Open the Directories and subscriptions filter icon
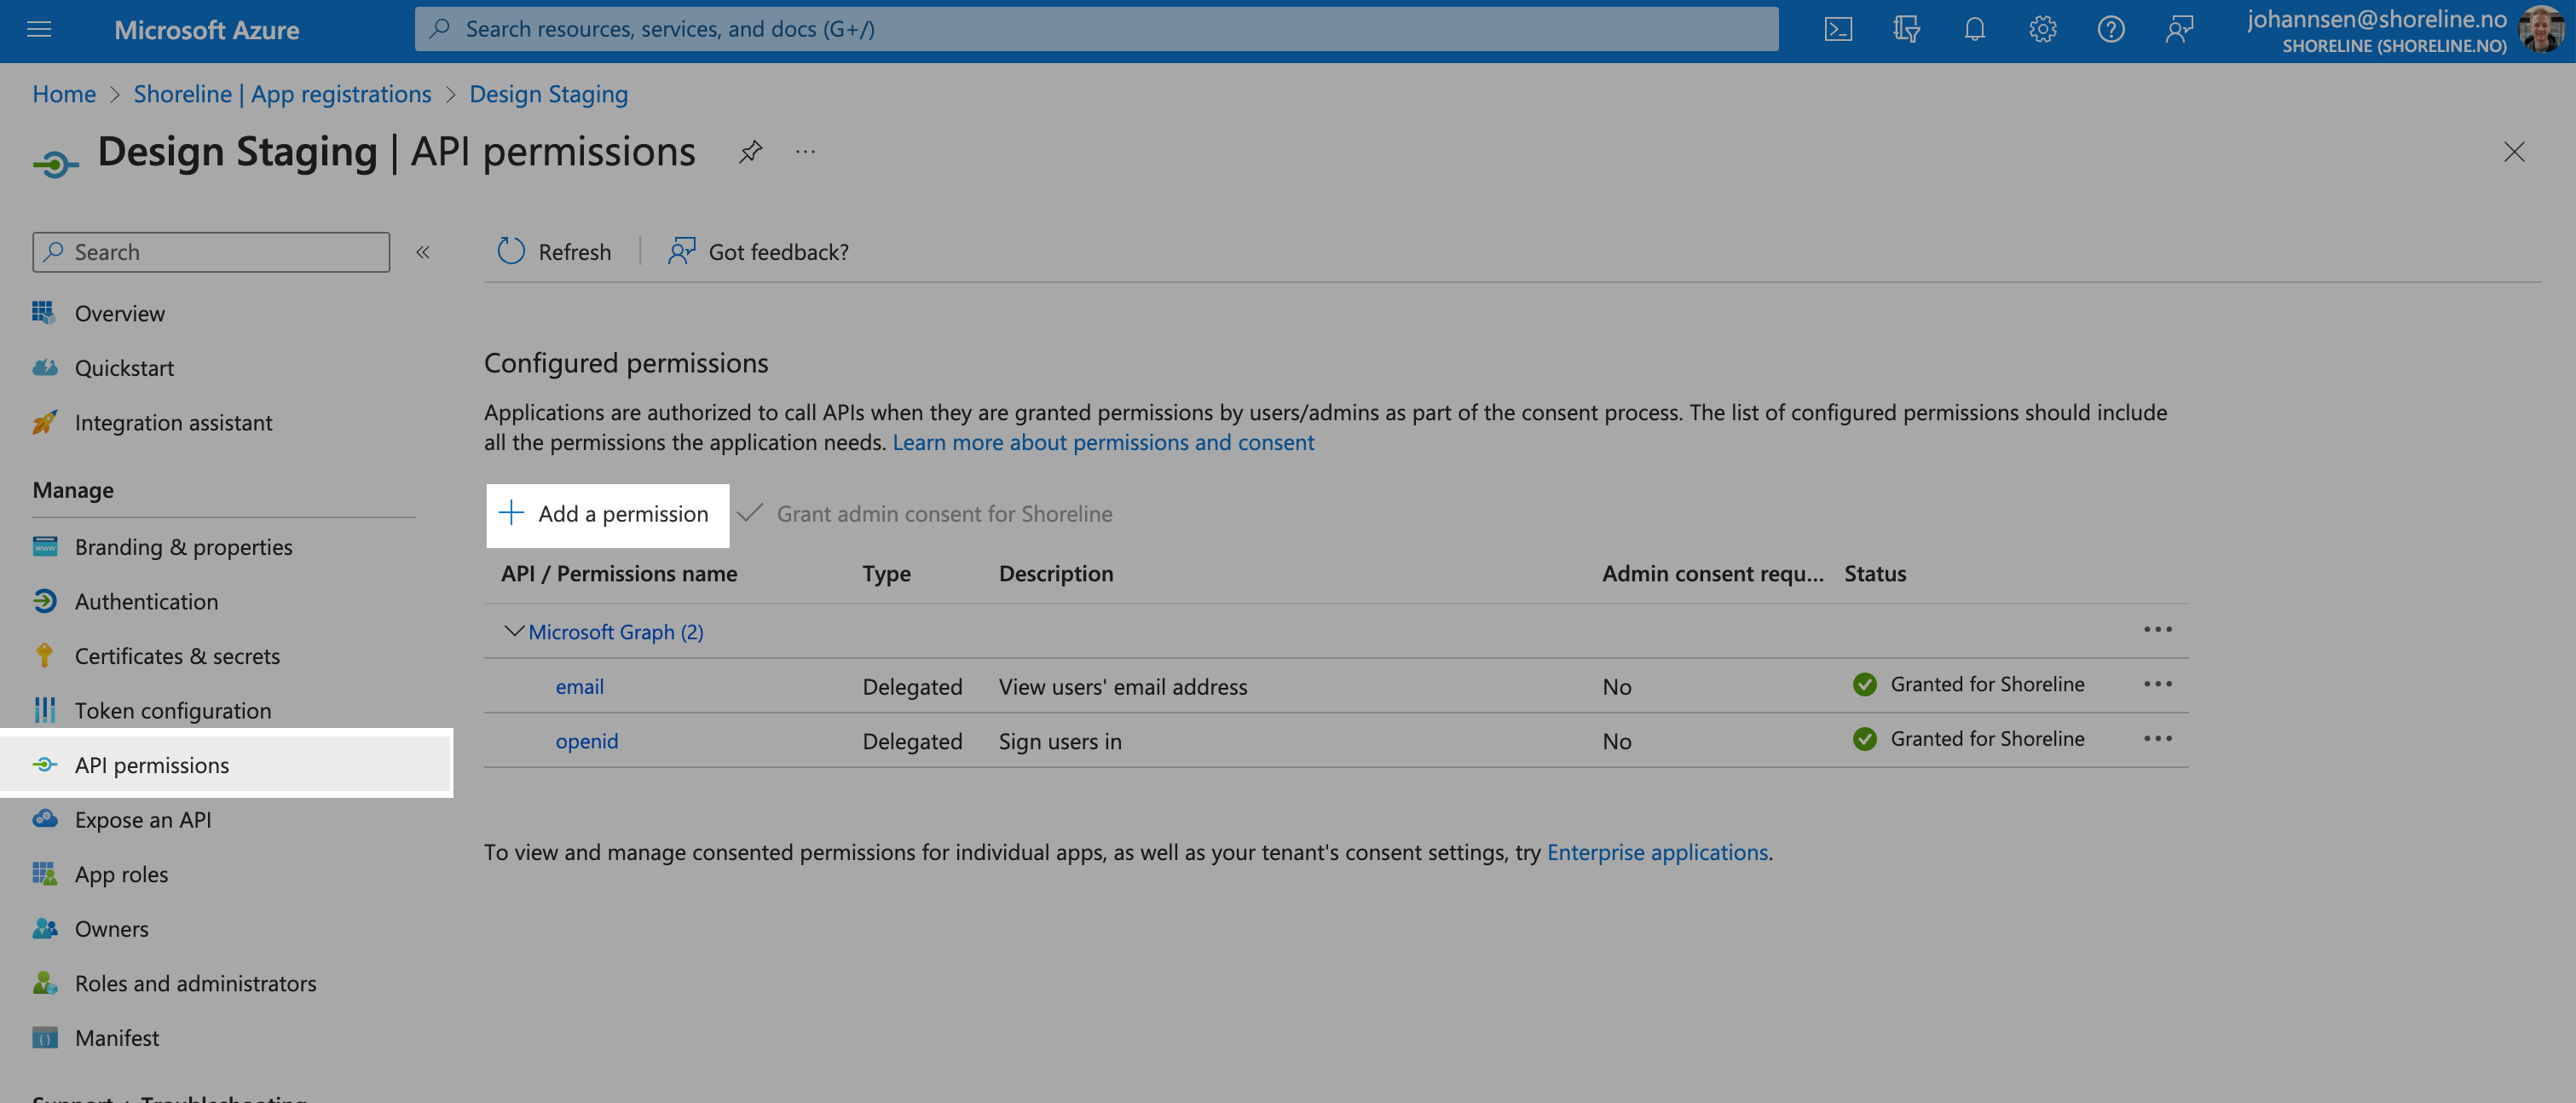Viewport: 2576px width, 1103px height. point(1906,29)
